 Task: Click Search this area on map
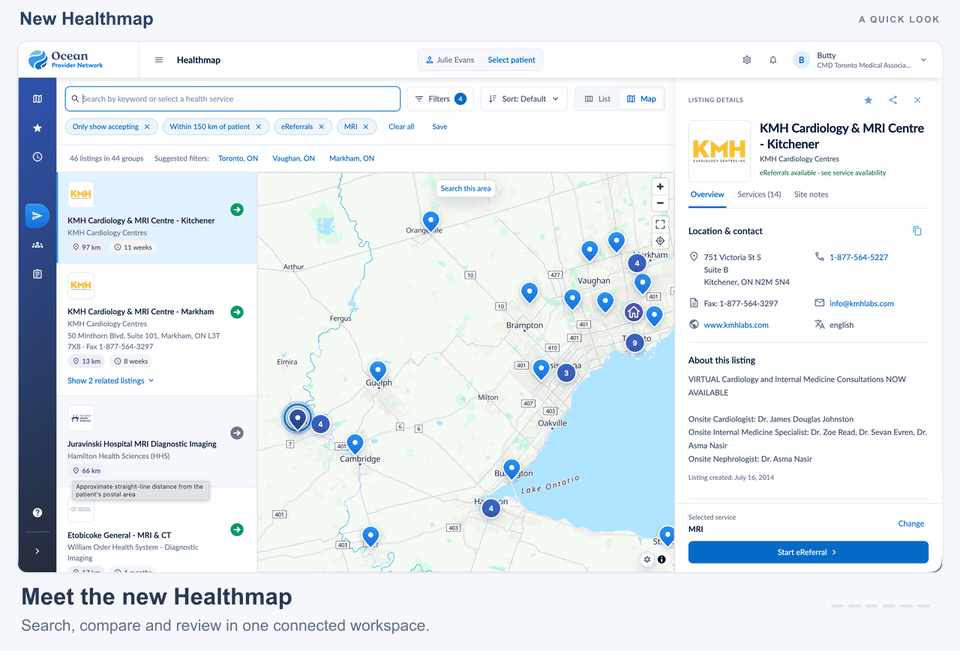(x=465, y=189)
